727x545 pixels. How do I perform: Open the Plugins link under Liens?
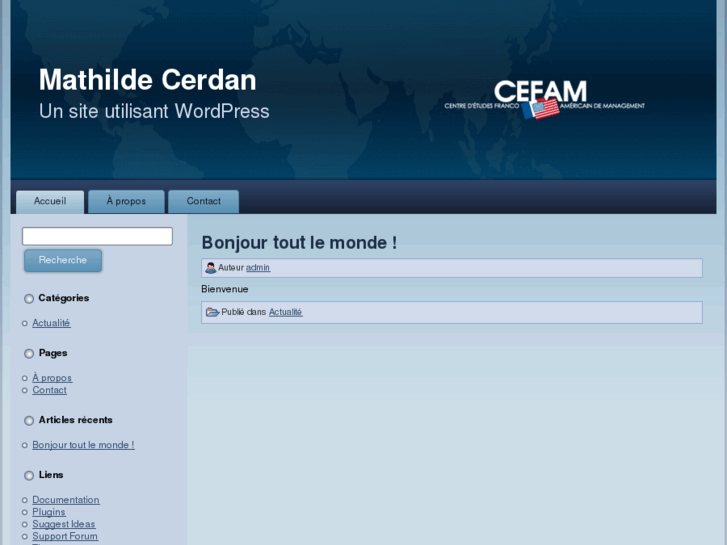coord(49,512)
